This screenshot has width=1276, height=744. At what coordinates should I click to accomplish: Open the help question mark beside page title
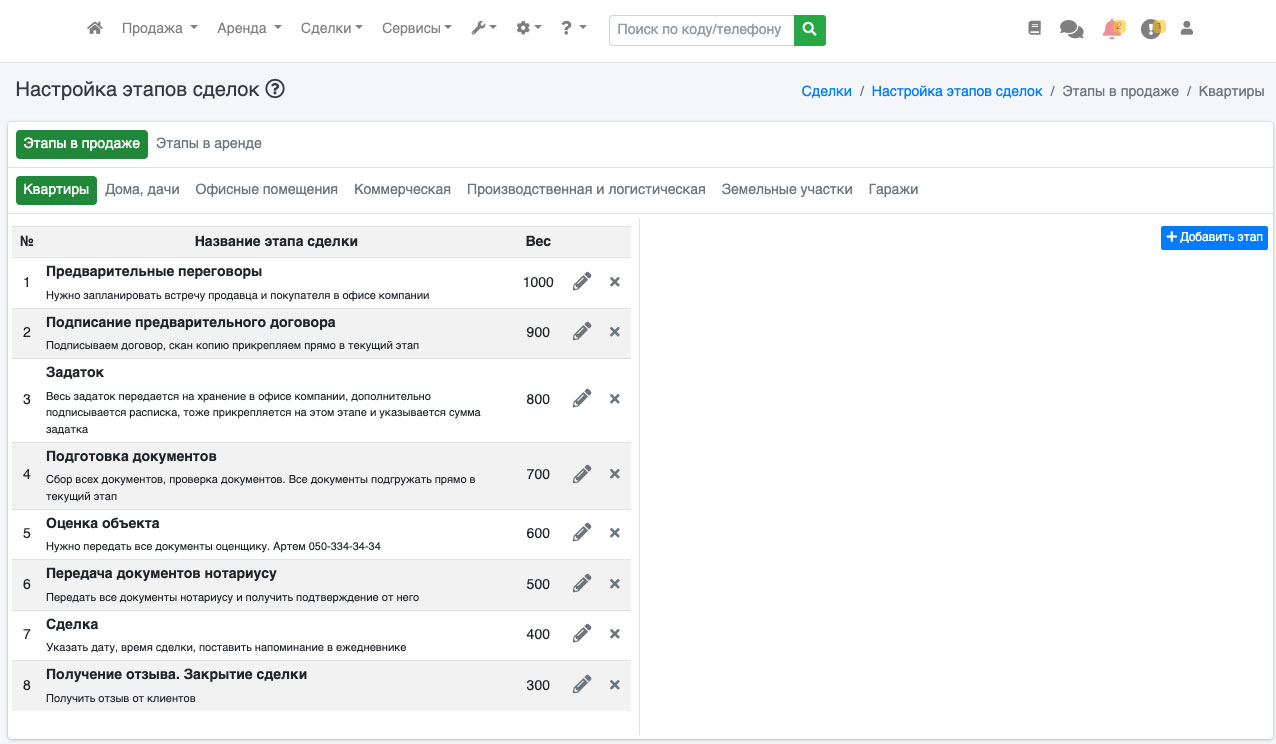point(275,90)
